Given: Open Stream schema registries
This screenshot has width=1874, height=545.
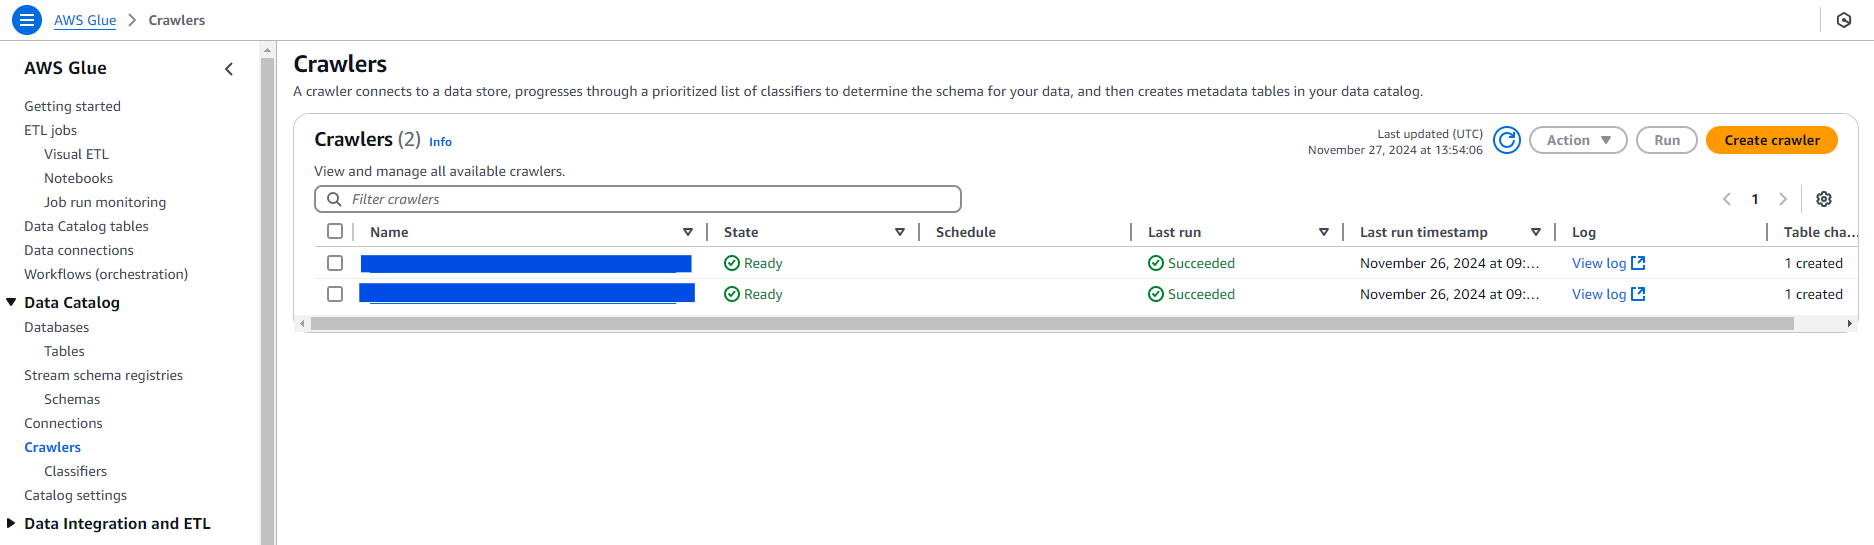Looking at the screenshot, I should point(103,375).
